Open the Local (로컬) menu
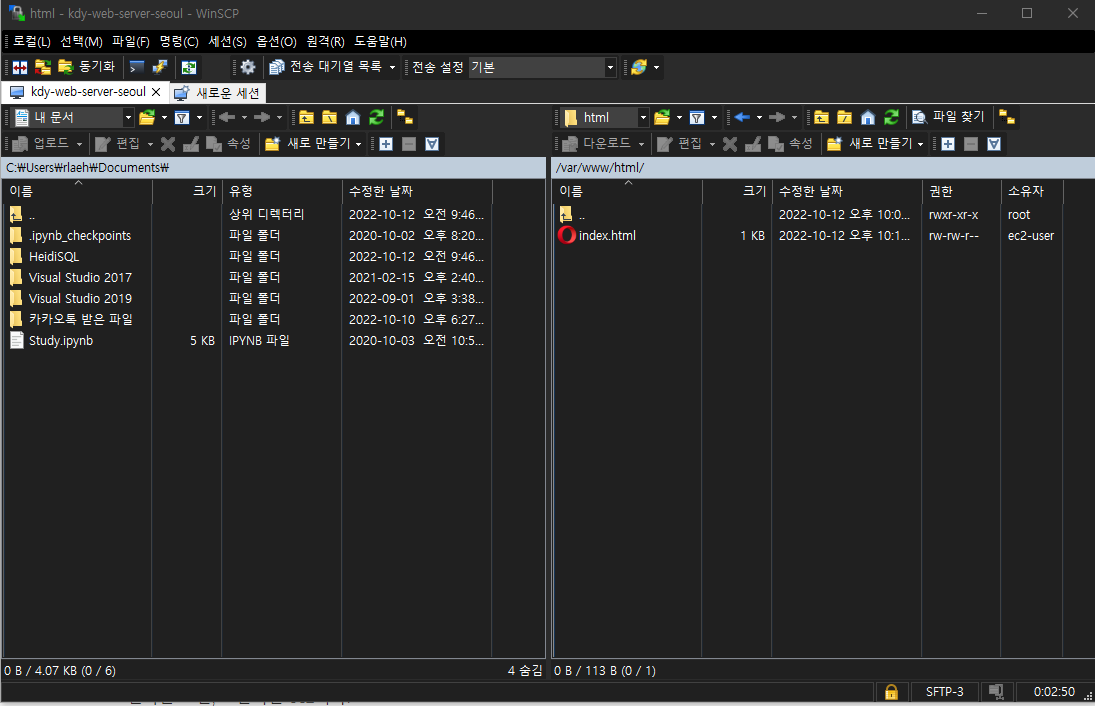1095x706 pixels. point(31,42)
